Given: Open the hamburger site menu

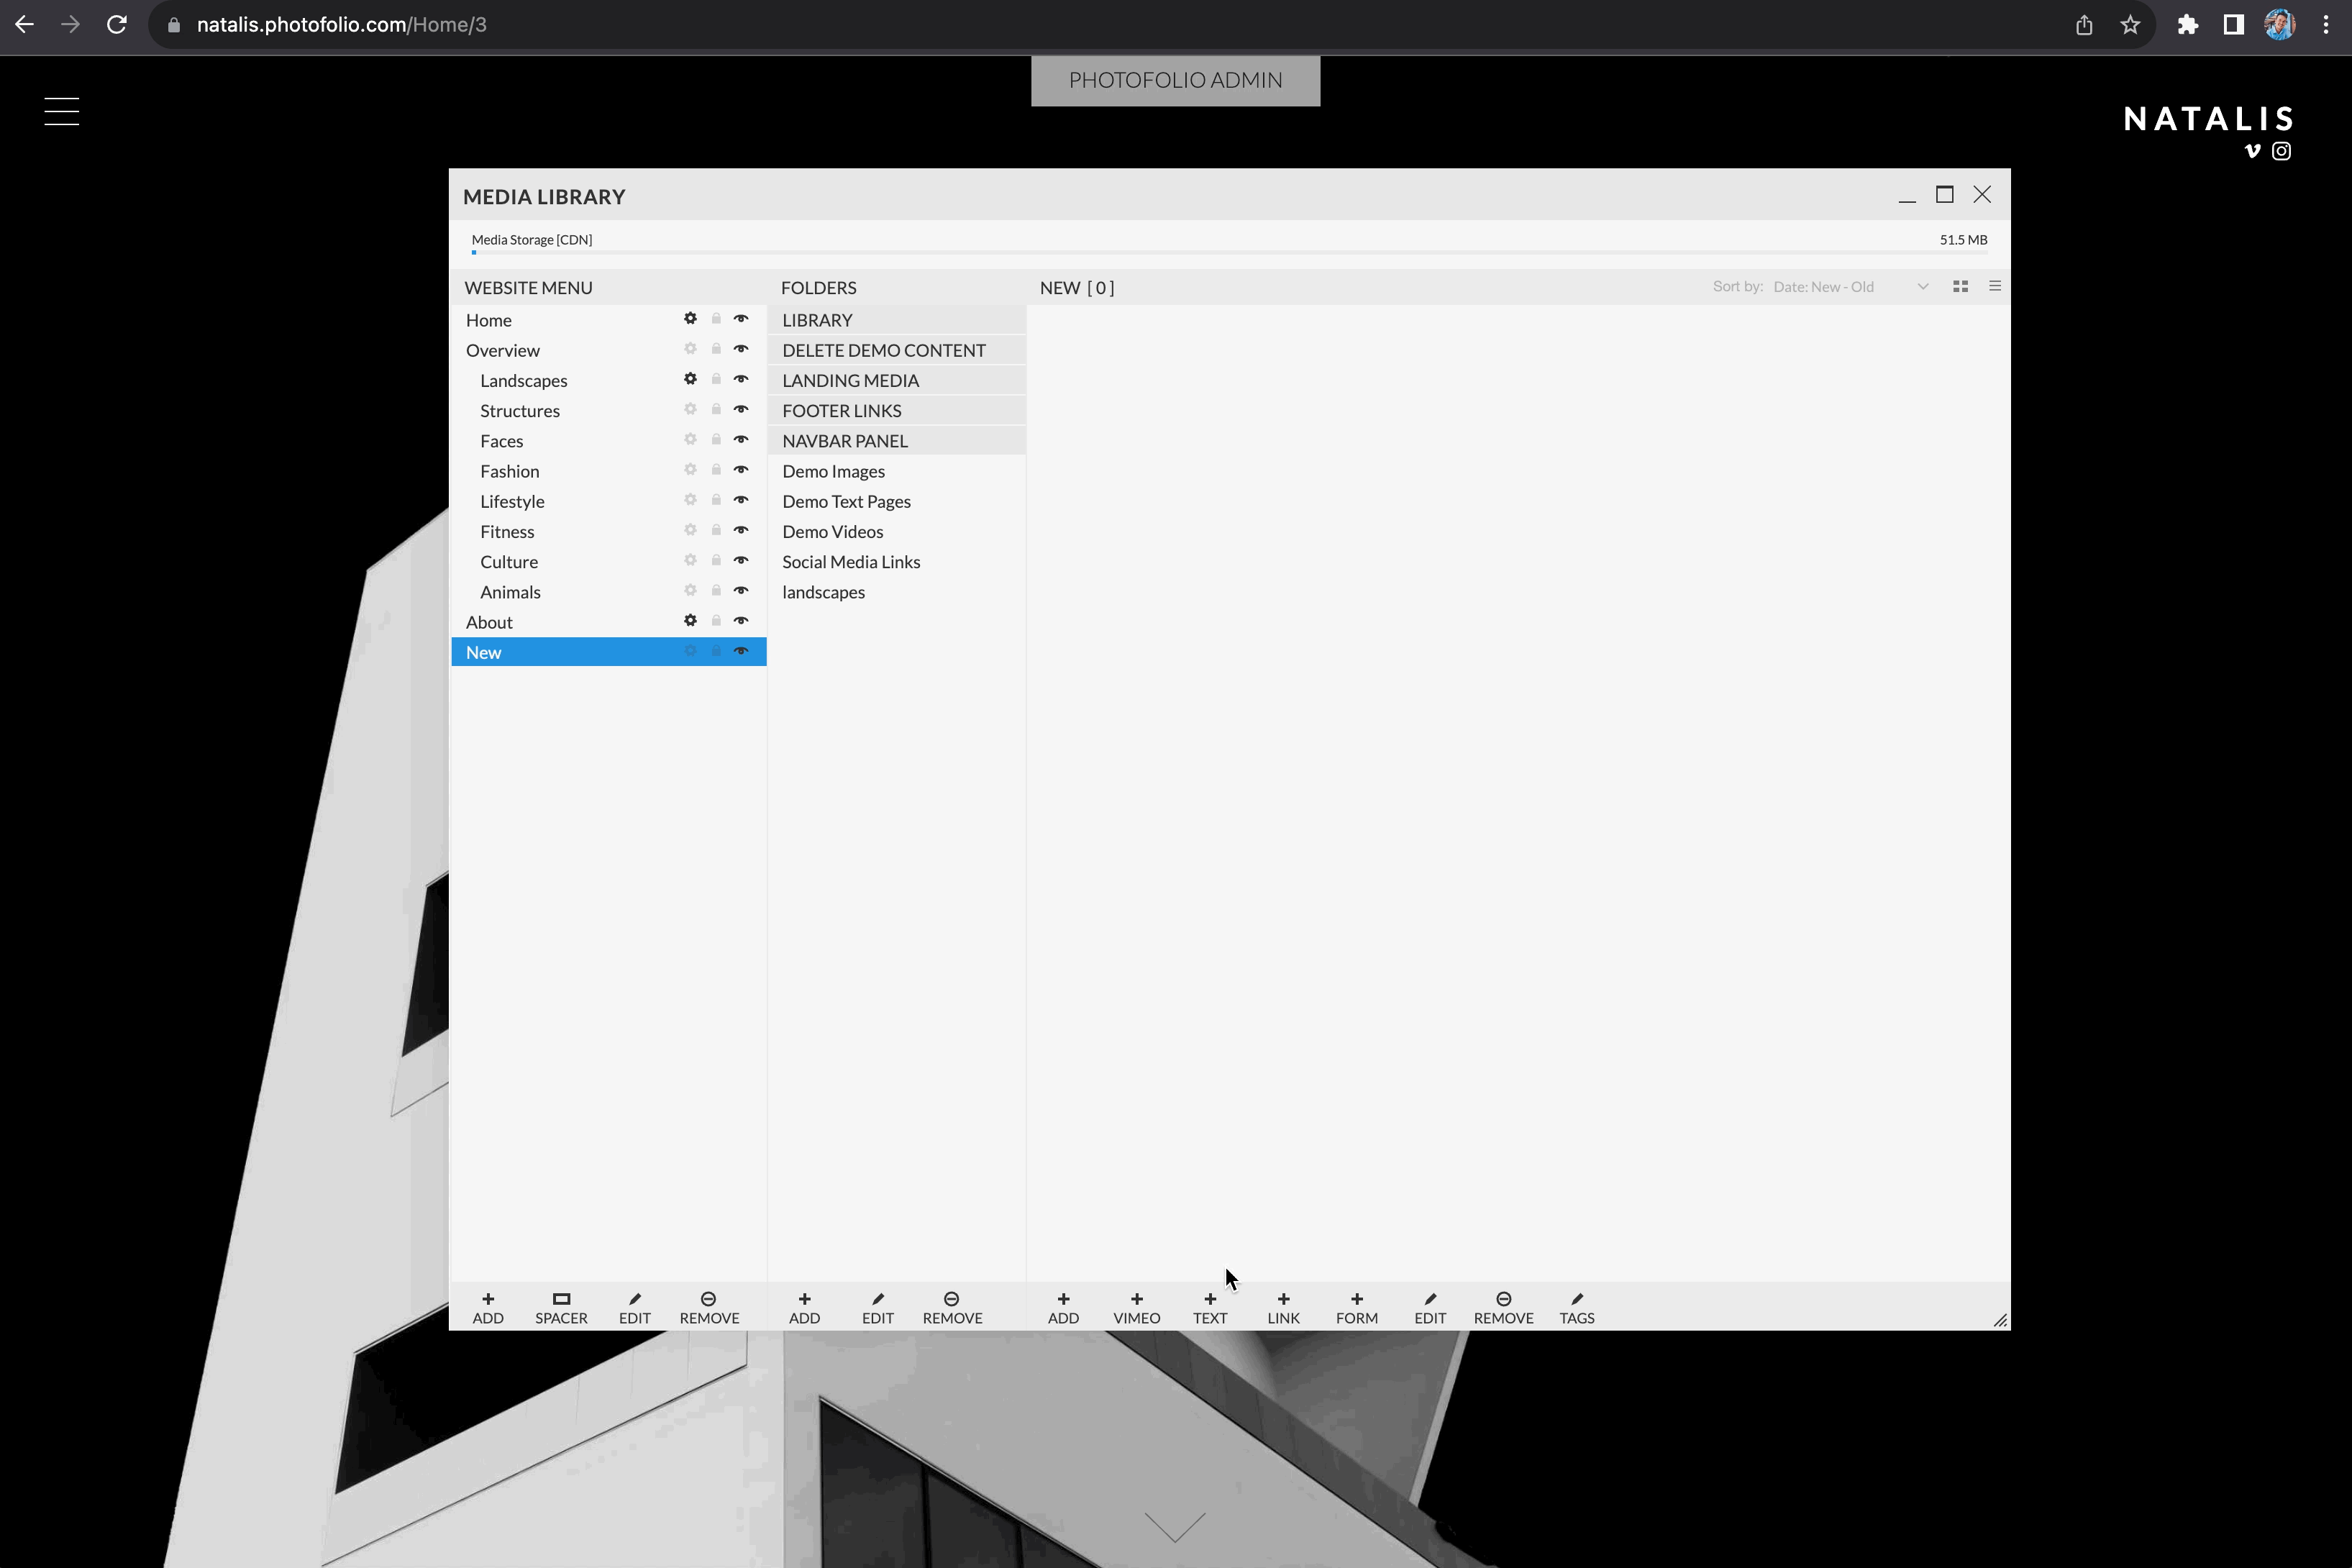Looking at the screenshot, I should pyautogui.click(x=62, y=111).
